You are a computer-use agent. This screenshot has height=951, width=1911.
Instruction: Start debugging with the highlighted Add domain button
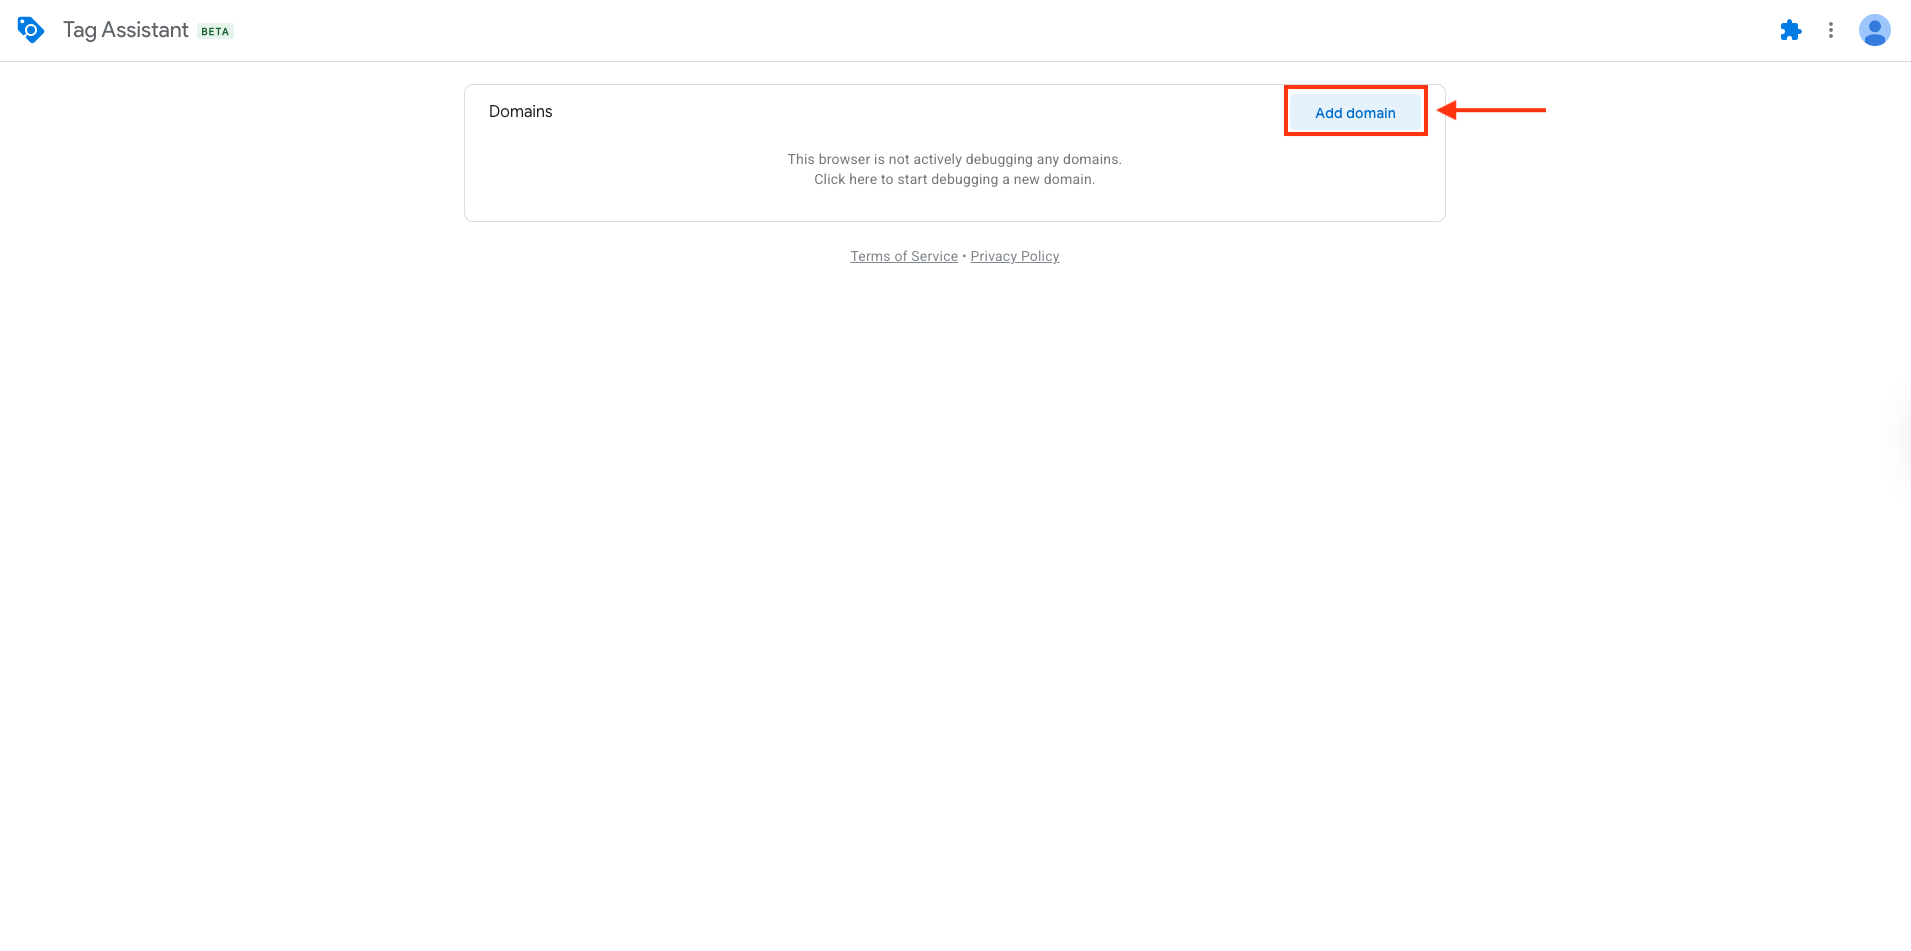tap(1355, 112)
